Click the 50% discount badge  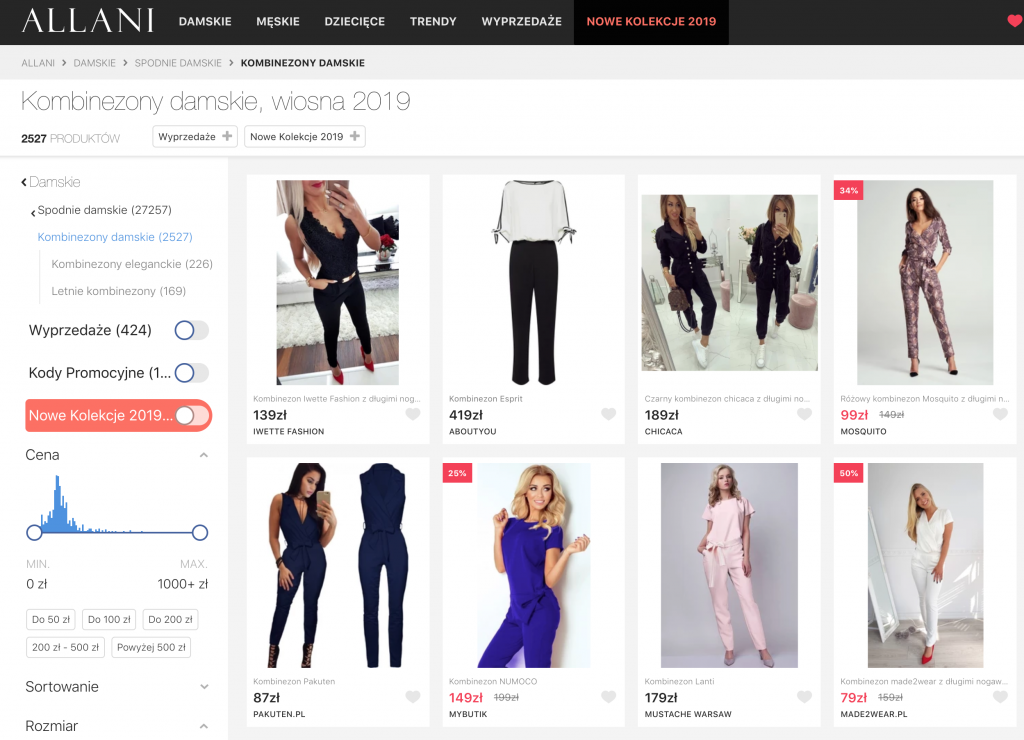point(848,473)
